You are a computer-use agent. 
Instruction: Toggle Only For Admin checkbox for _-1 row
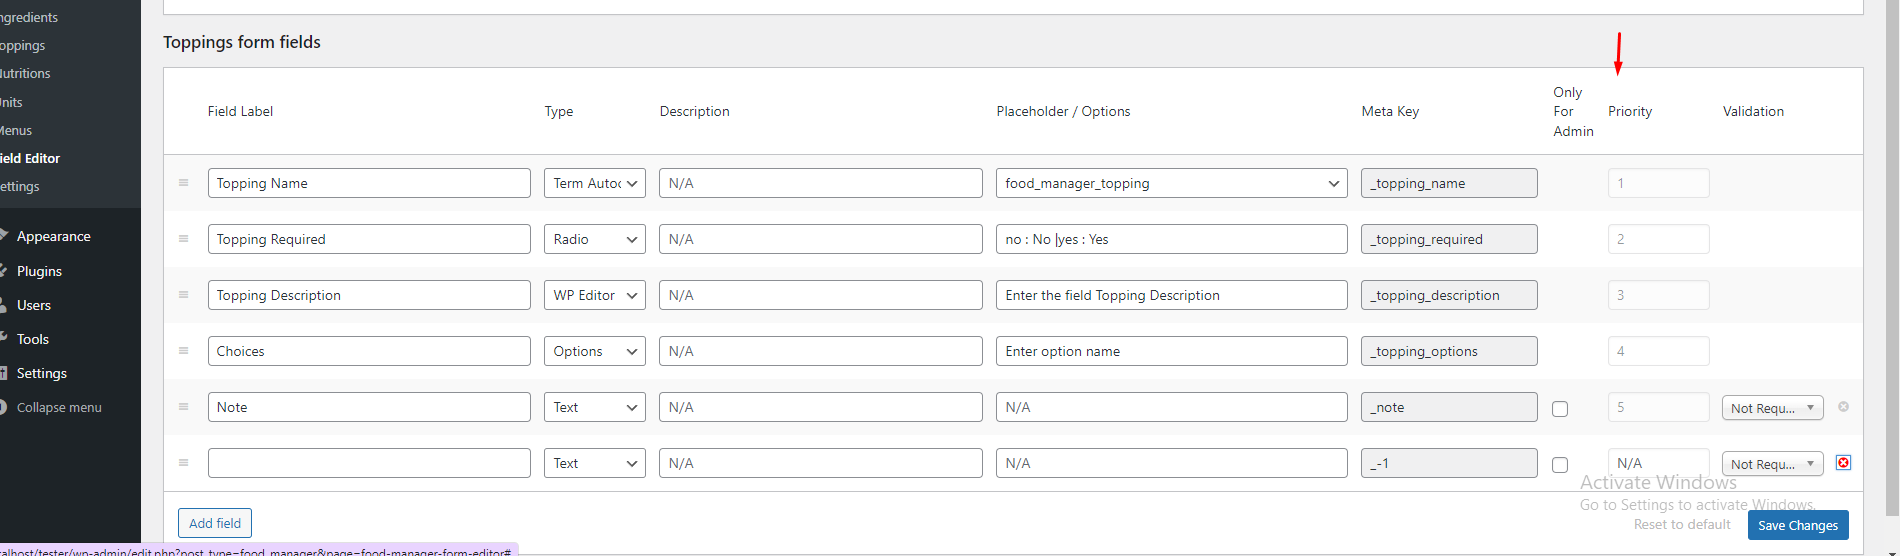pos(1560,464)
